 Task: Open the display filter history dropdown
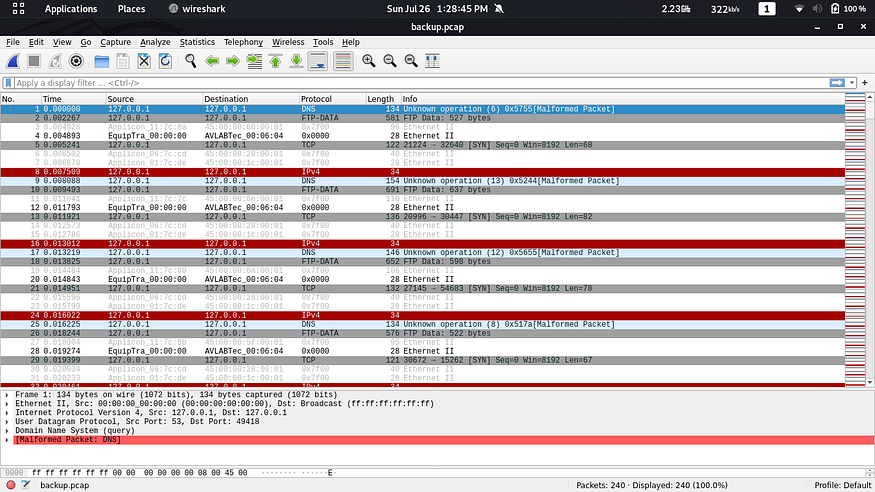click(852, 83)
